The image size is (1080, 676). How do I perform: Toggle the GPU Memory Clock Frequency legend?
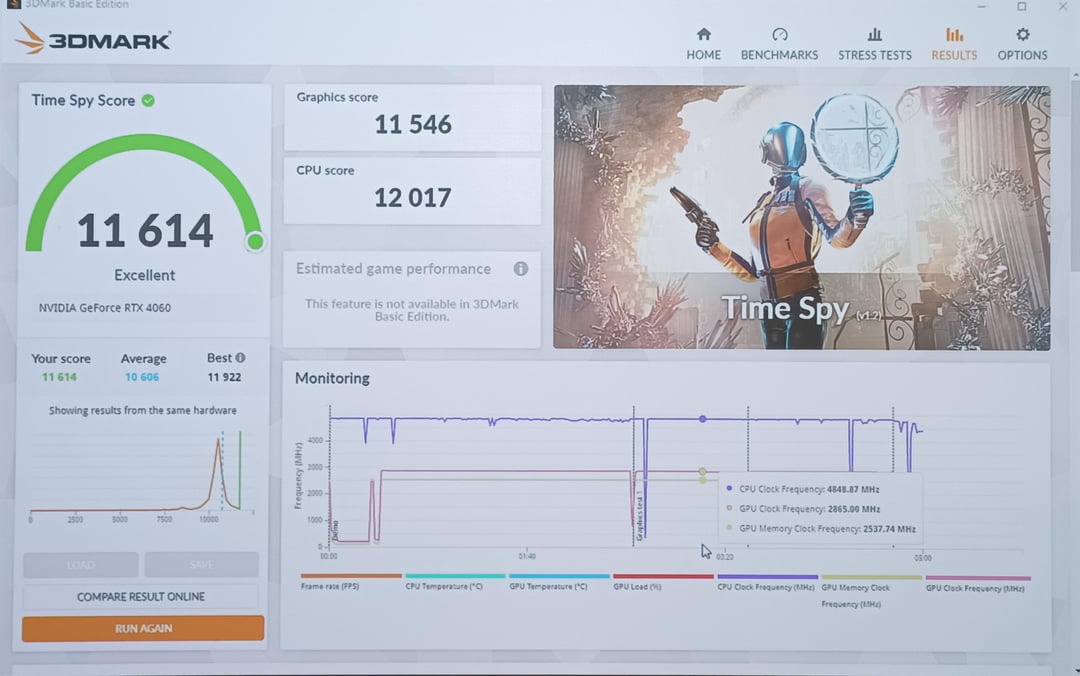pyautogui.click(x=871, y=577)
